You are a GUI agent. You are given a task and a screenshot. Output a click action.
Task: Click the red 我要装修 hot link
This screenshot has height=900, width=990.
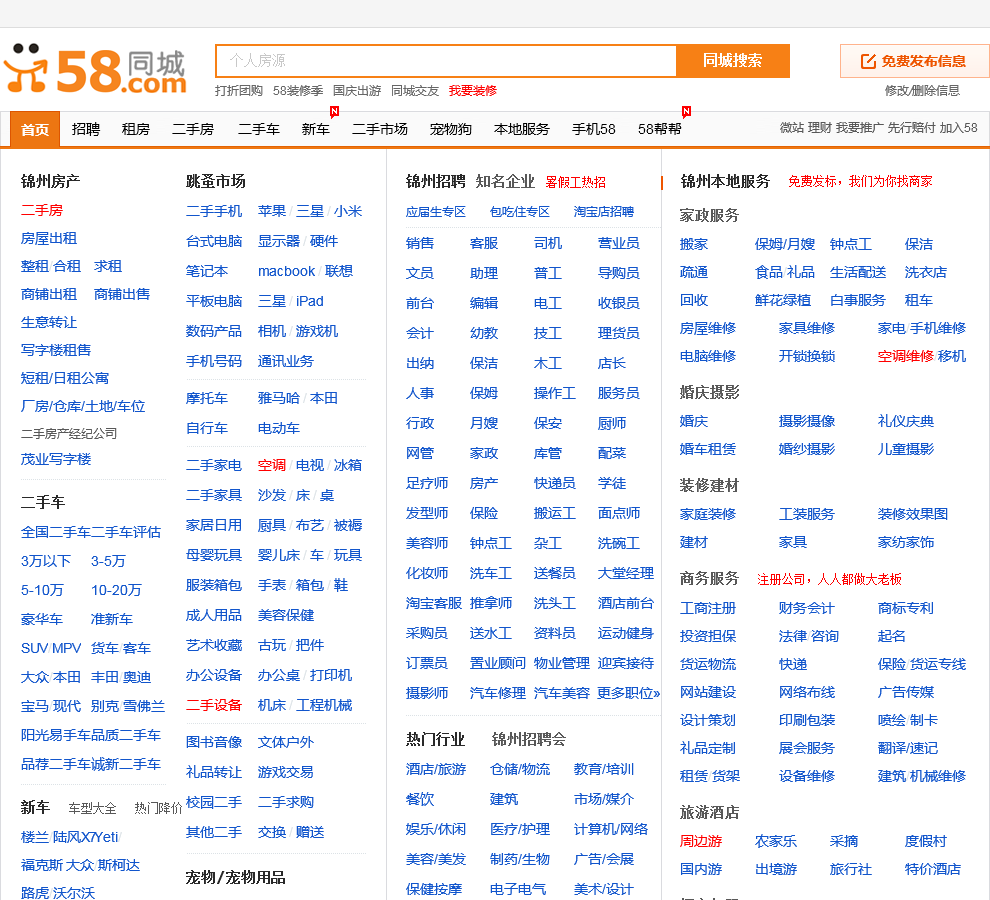coord(473,91)
